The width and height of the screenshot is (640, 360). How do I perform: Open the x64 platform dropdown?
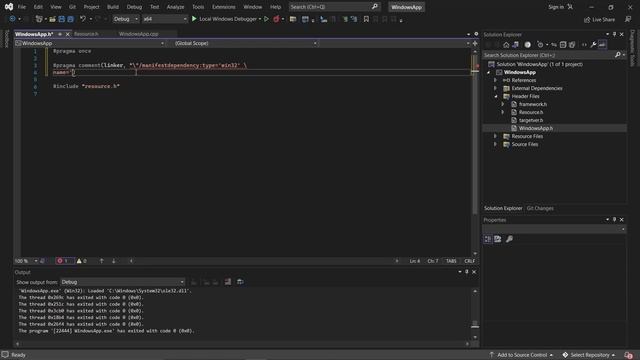point(165,19)
